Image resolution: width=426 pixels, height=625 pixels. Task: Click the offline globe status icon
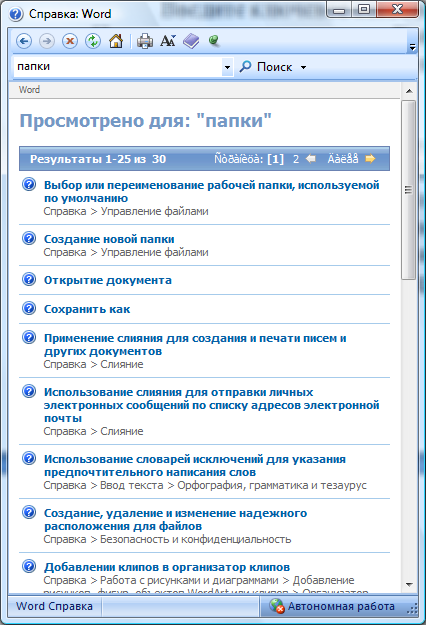click(276, 606)
